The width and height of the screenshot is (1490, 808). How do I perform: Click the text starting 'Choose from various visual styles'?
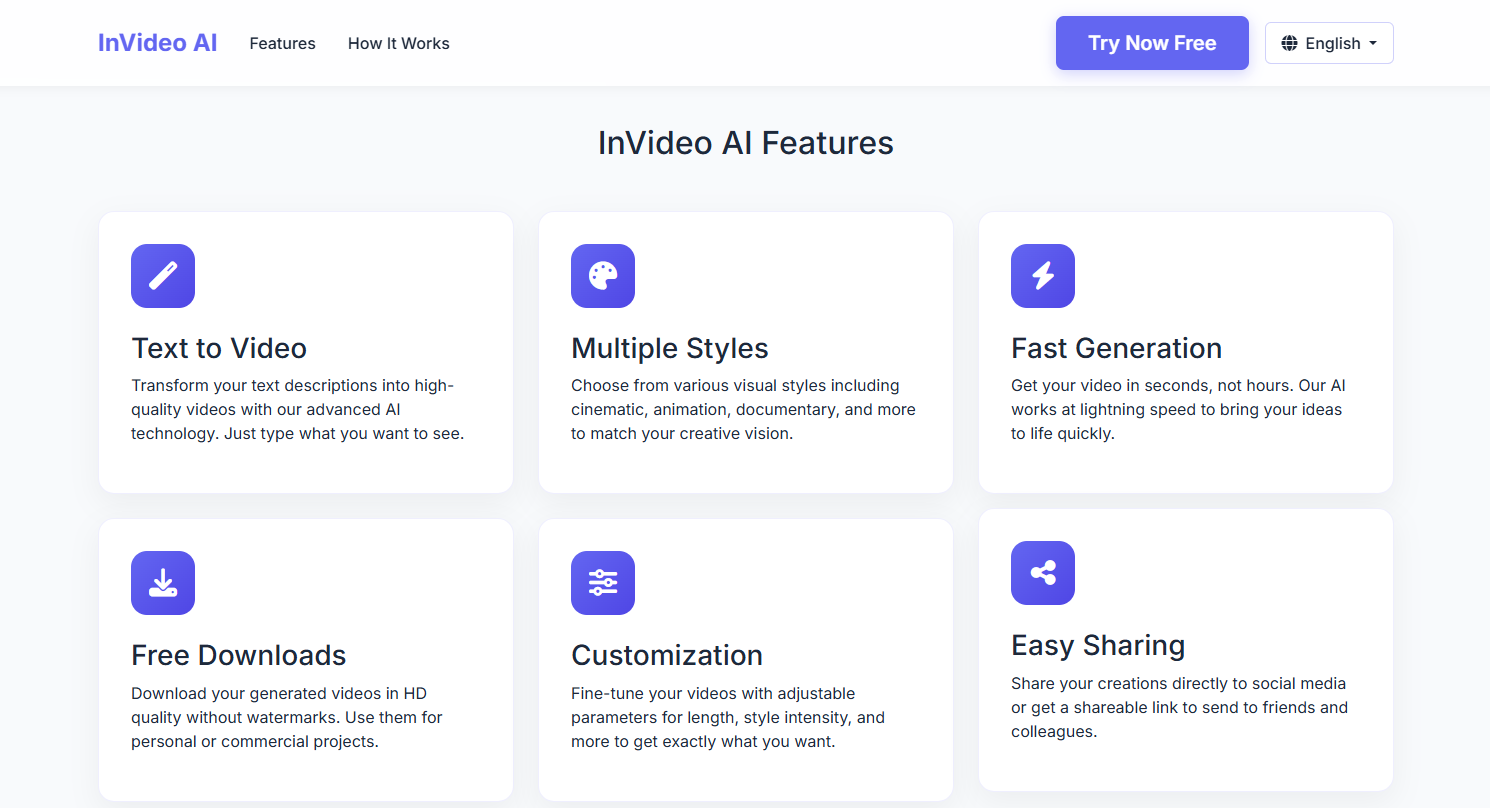tap(743, 410)
